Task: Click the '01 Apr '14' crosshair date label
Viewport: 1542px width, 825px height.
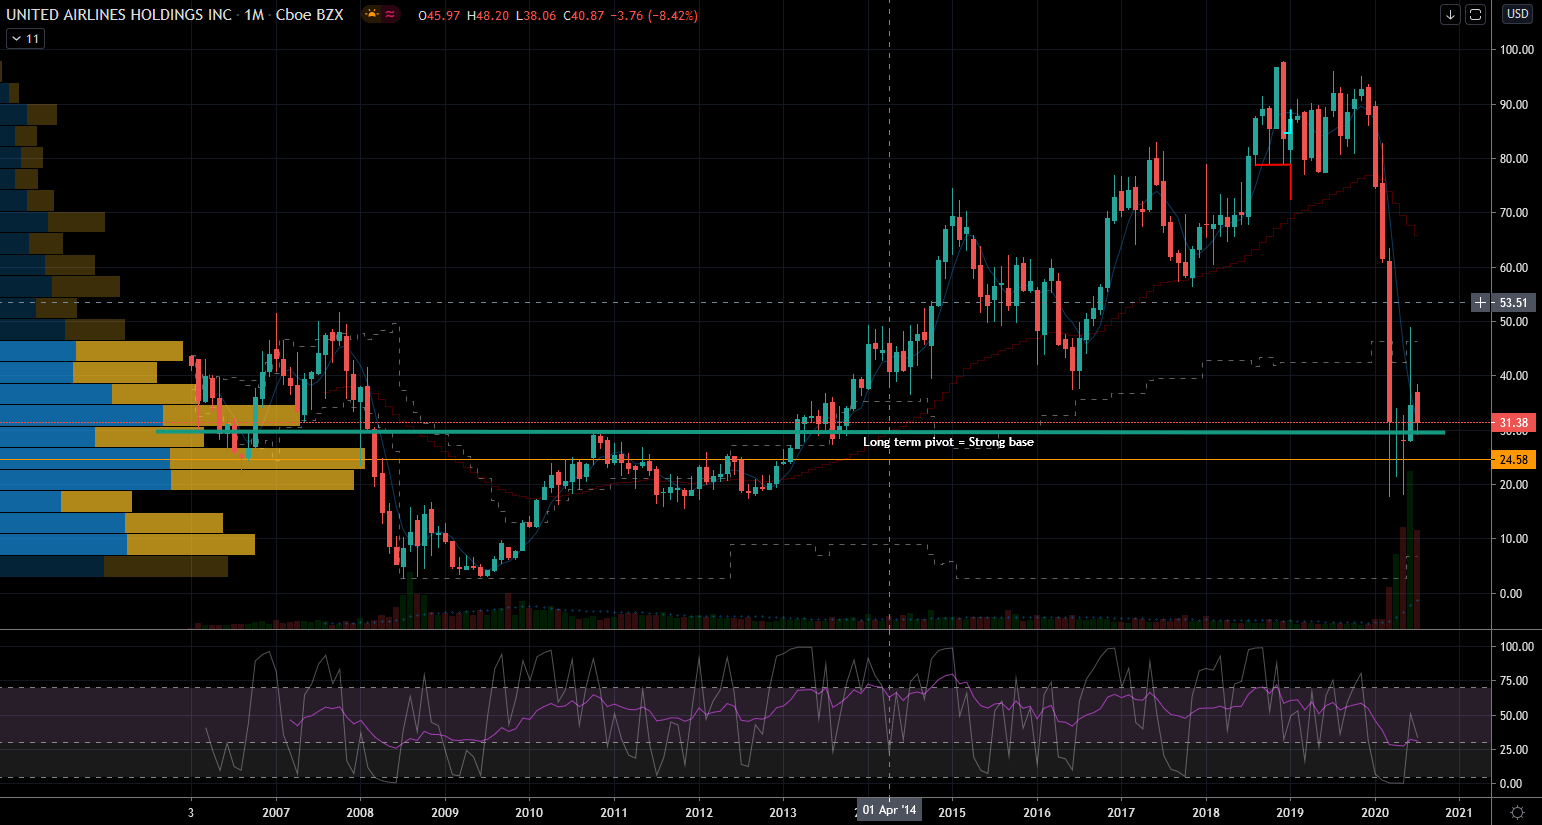Action: (x=889, y=810)
